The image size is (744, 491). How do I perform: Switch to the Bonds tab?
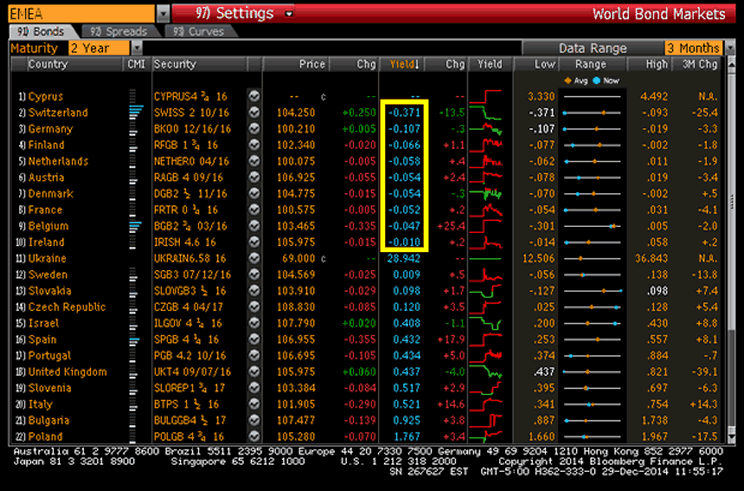(x=41, y=32)
